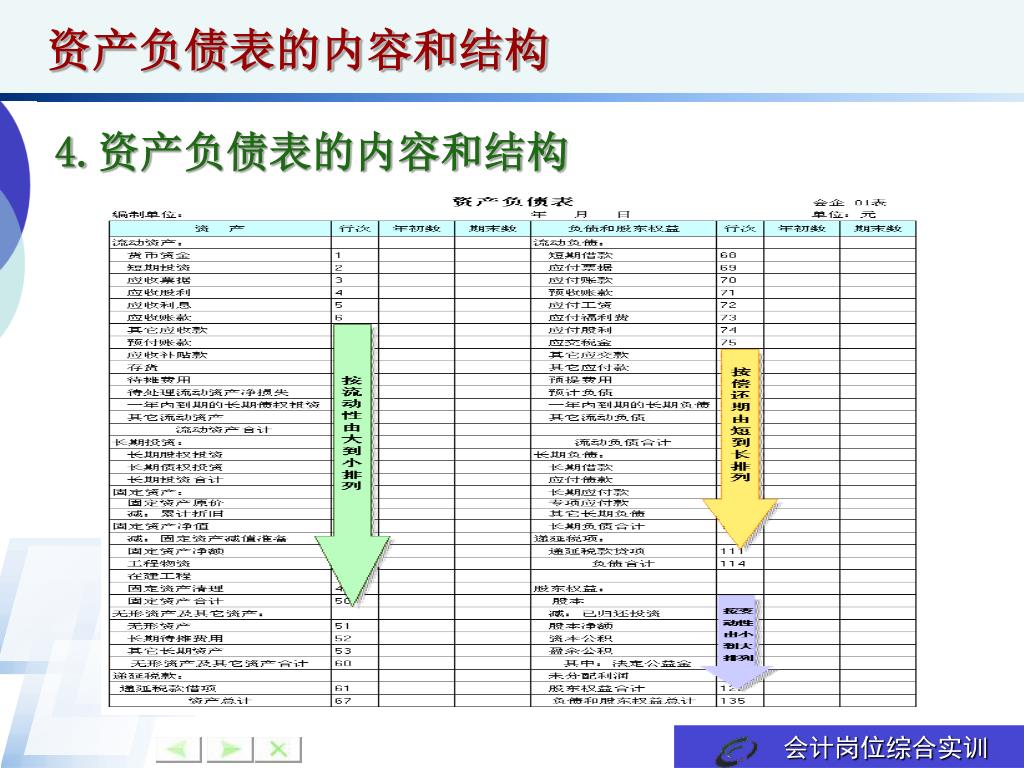Select the 其它流动资产 row
This screenshot has height=768, width=1024.
(x=175, y=417)
